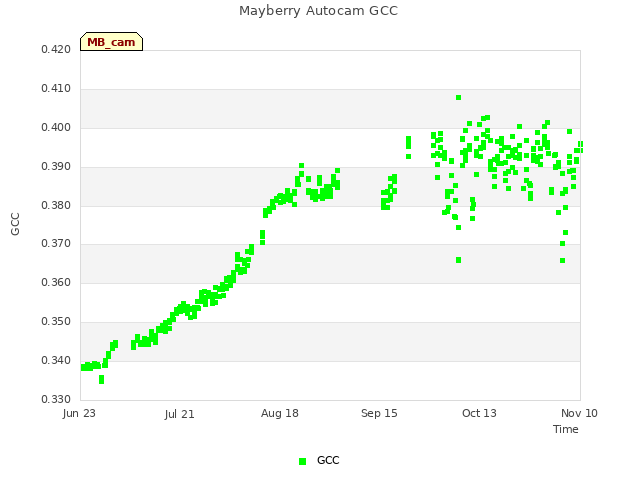This screenshot has width=640, height=480.
Task: Click the chart title Mayberry Autocam GCC
Action: click(x=318, y=11)
